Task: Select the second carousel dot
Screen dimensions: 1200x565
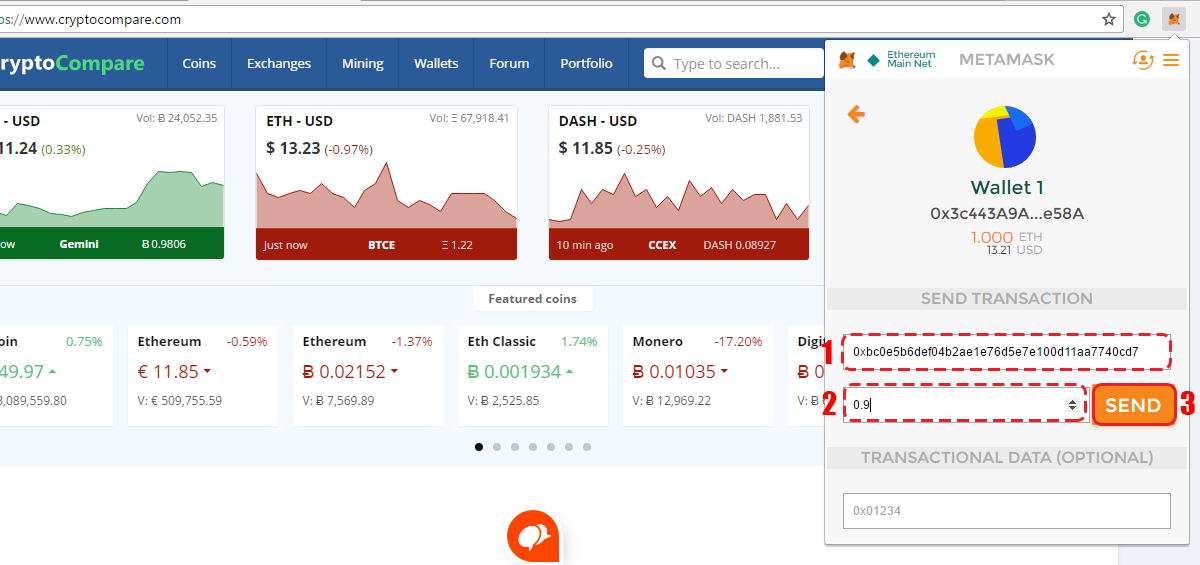Action: click(497, 447)
